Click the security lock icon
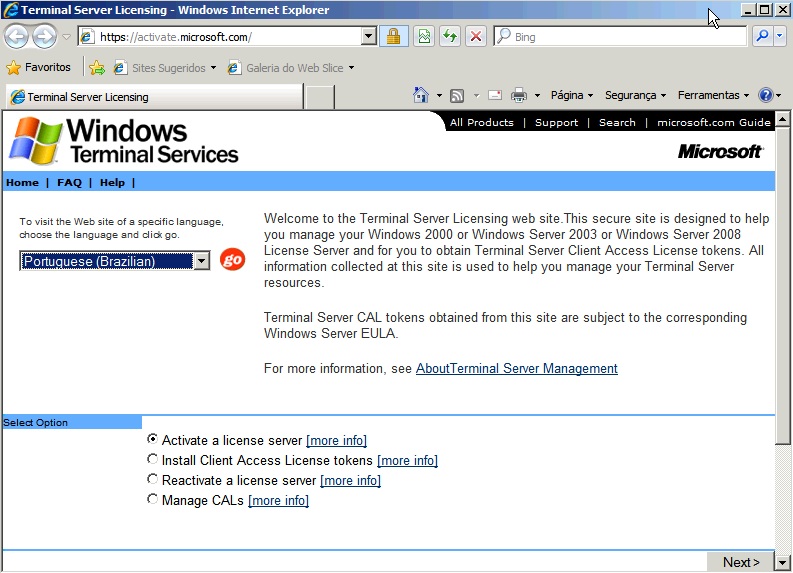Screen dimensions: 793x573 (x=393, y=37)
